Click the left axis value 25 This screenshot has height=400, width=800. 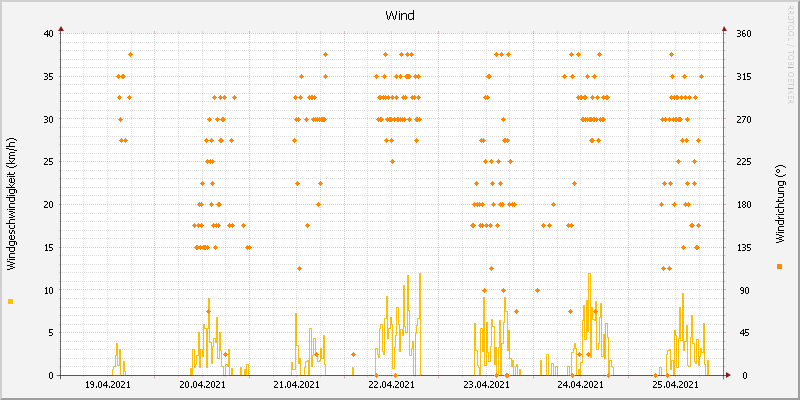(48, 162)
